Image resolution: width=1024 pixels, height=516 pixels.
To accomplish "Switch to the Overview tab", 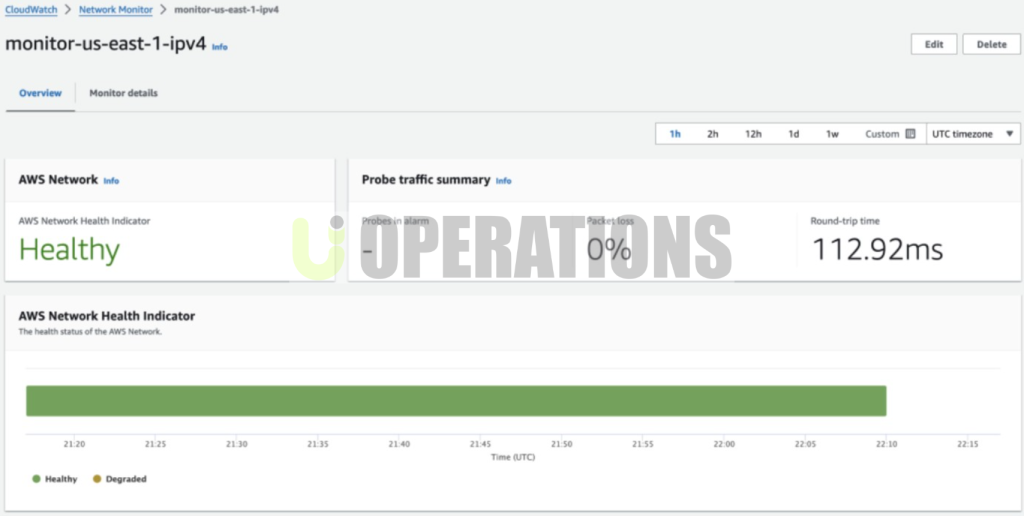I will [40, 93].
